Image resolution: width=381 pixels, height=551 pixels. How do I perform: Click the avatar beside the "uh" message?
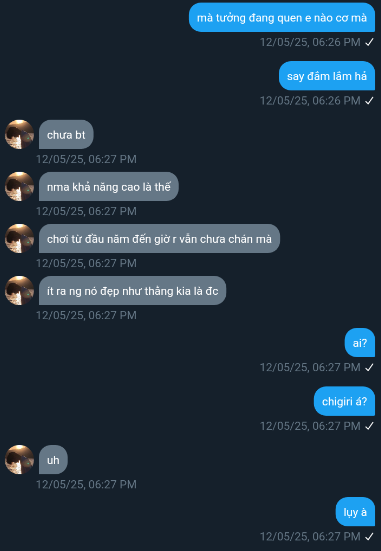point(19,459)
